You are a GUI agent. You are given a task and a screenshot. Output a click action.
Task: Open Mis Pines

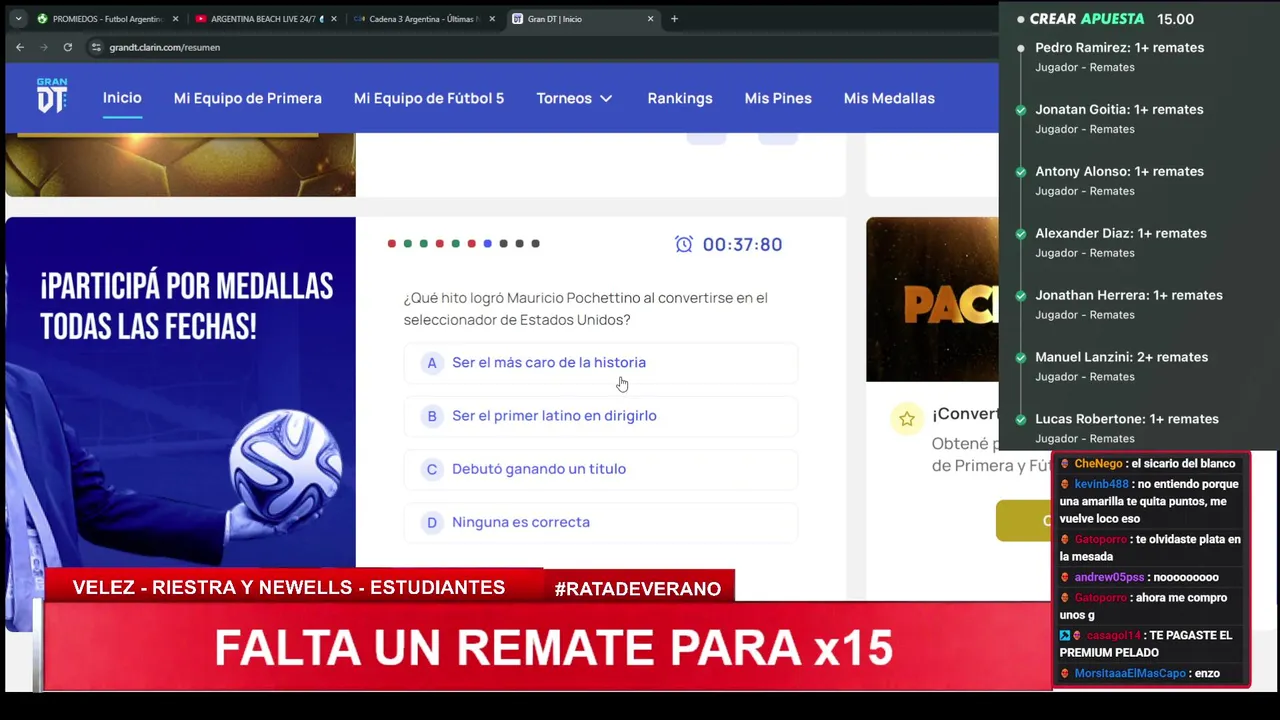click(778, 98)
